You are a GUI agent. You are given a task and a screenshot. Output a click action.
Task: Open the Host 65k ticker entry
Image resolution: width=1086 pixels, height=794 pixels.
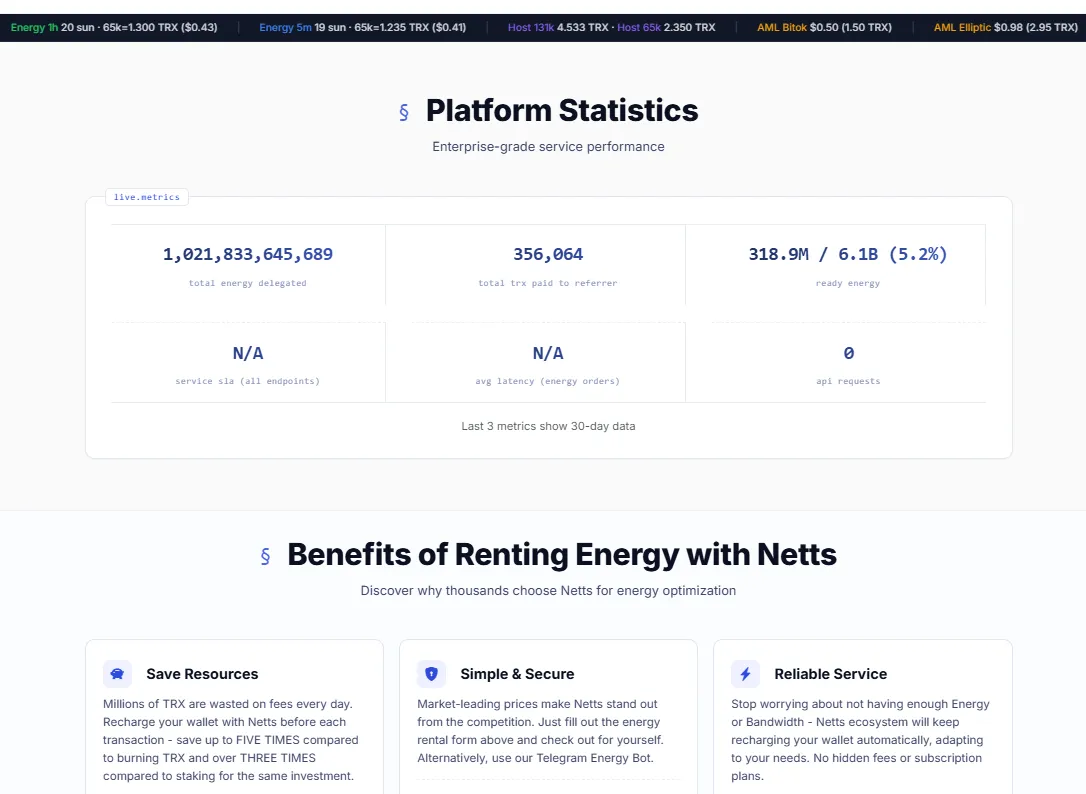pyautogui.click(x=666, y=28)
